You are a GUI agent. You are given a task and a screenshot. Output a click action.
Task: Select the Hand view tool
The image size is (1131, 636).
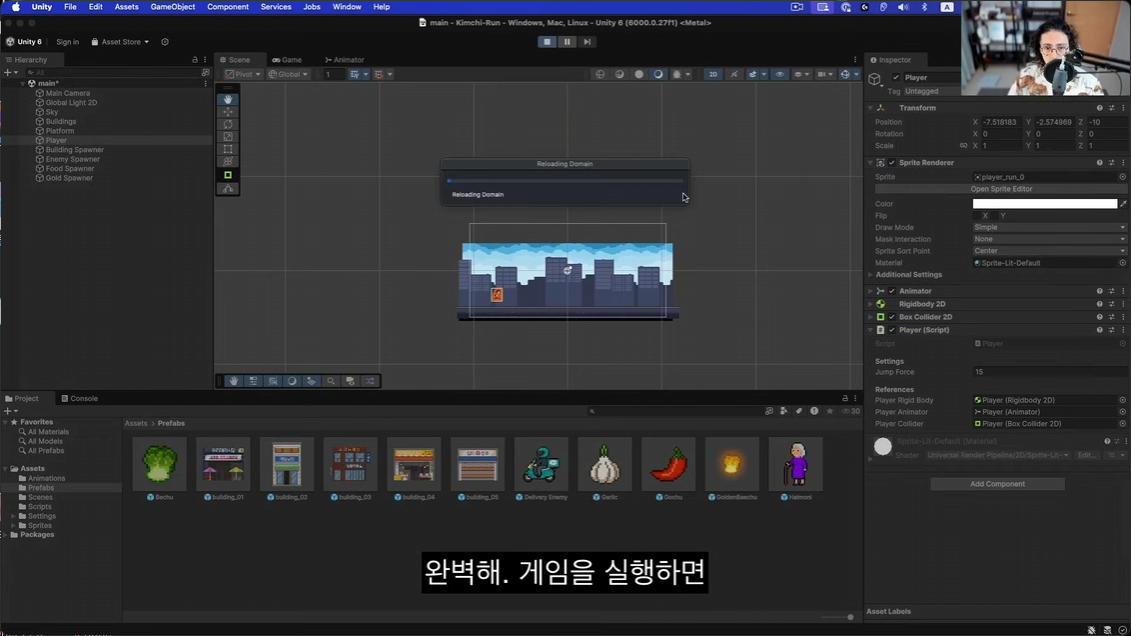click(x=228, y=99)
